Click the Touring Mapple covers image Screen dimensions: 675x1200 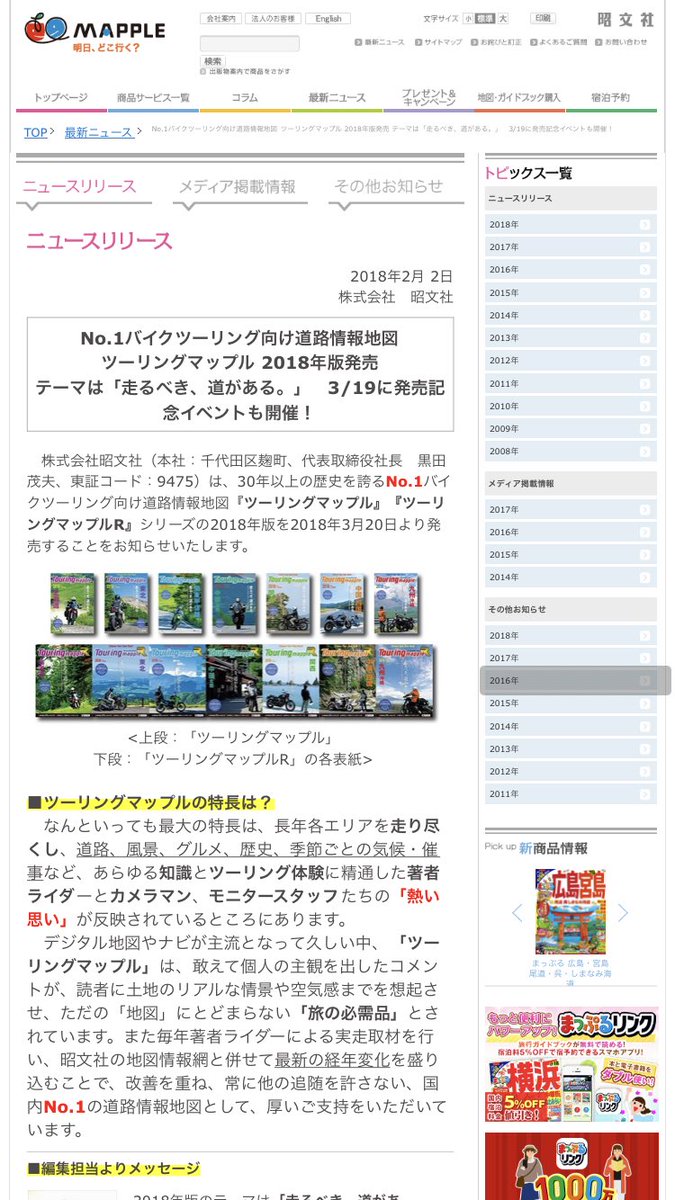tap(236, 645)
